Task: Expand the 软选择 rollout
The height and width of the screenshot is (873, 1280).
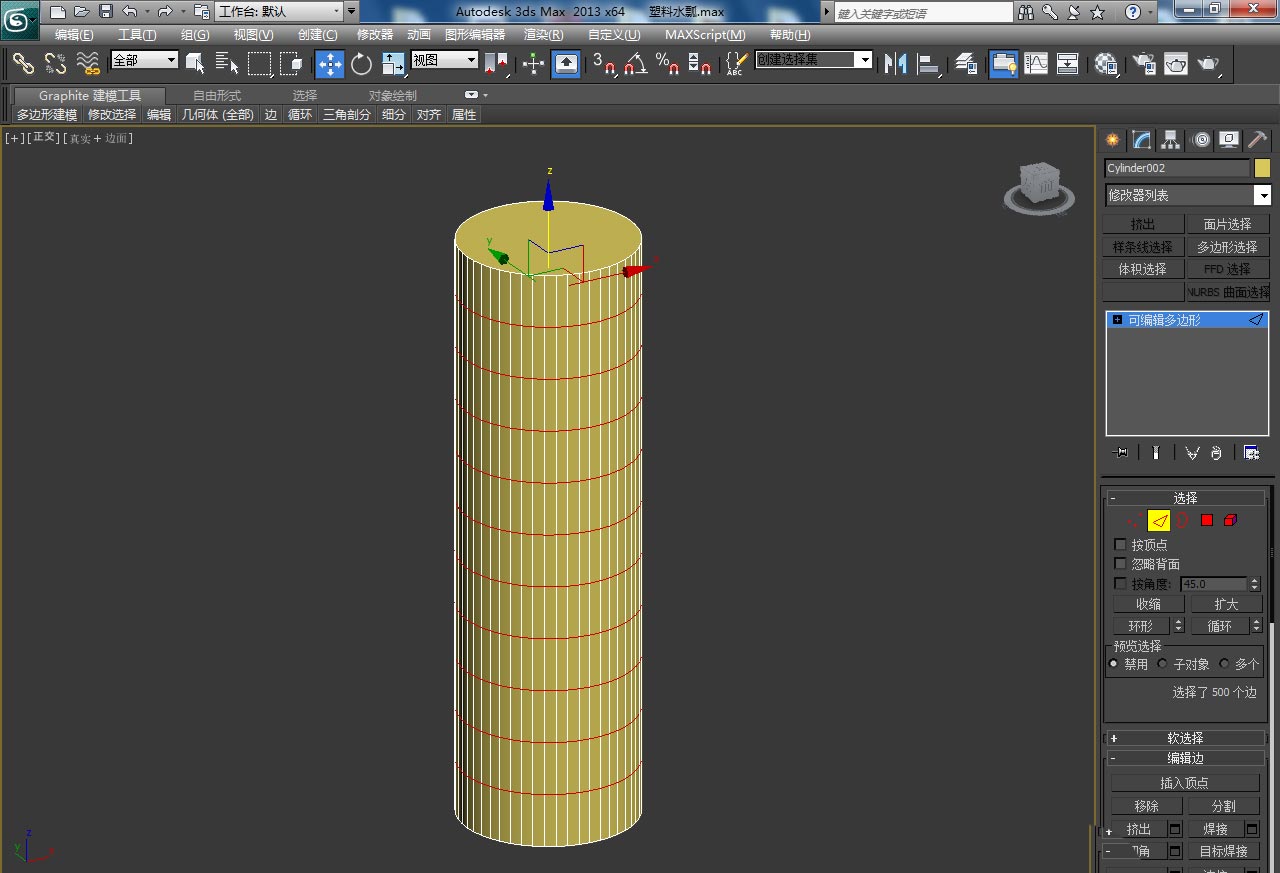Action: click(x=1185, y=738)
